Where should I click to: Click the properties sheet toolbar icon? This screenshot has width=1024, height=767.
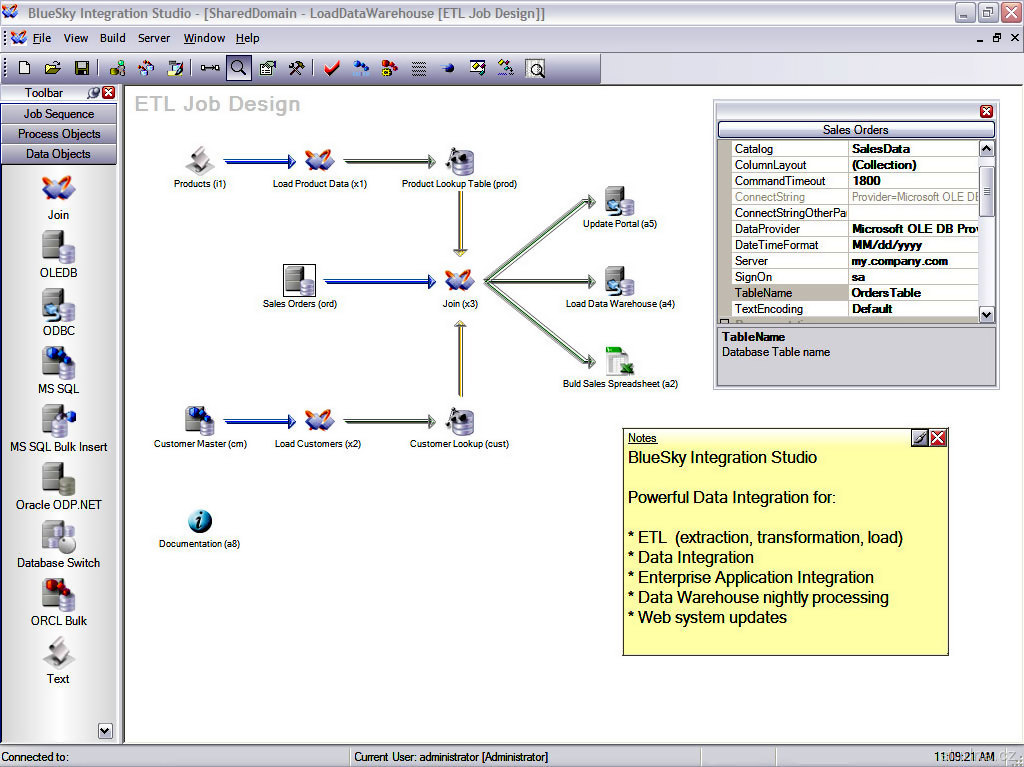(268, 68)
